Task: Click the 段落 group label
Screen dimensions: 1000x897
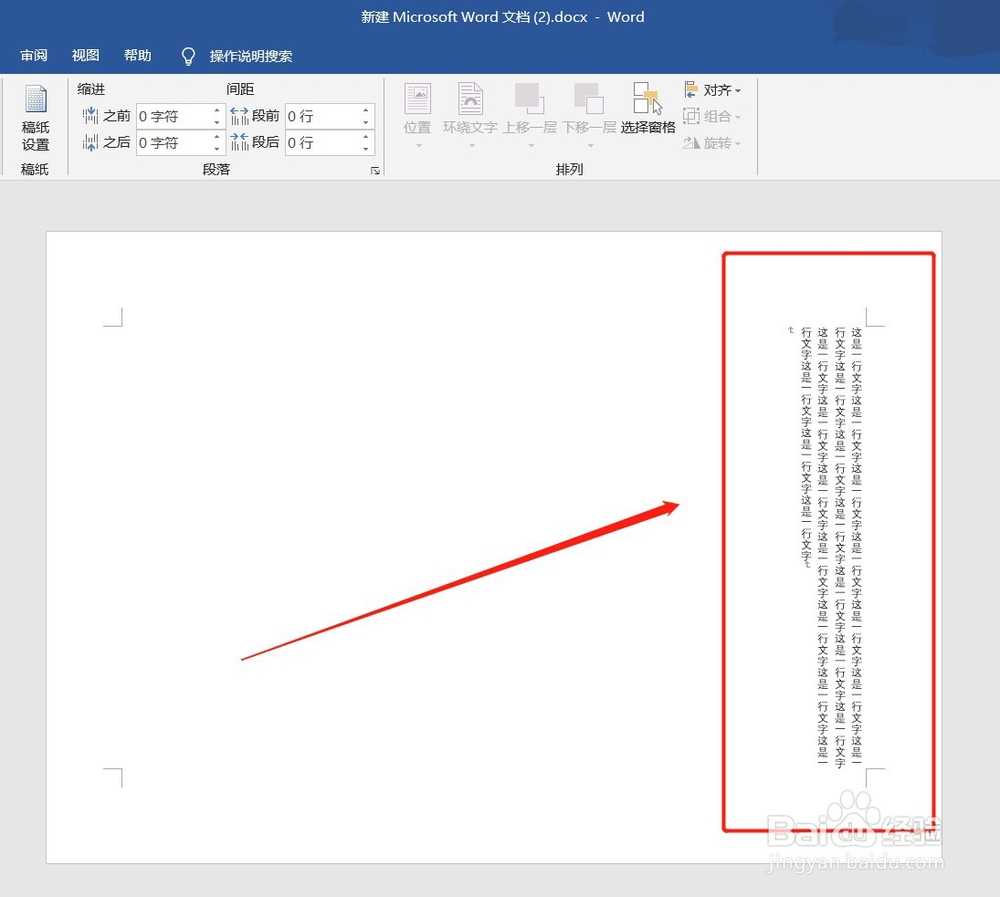Action: (x=216, y=169)
